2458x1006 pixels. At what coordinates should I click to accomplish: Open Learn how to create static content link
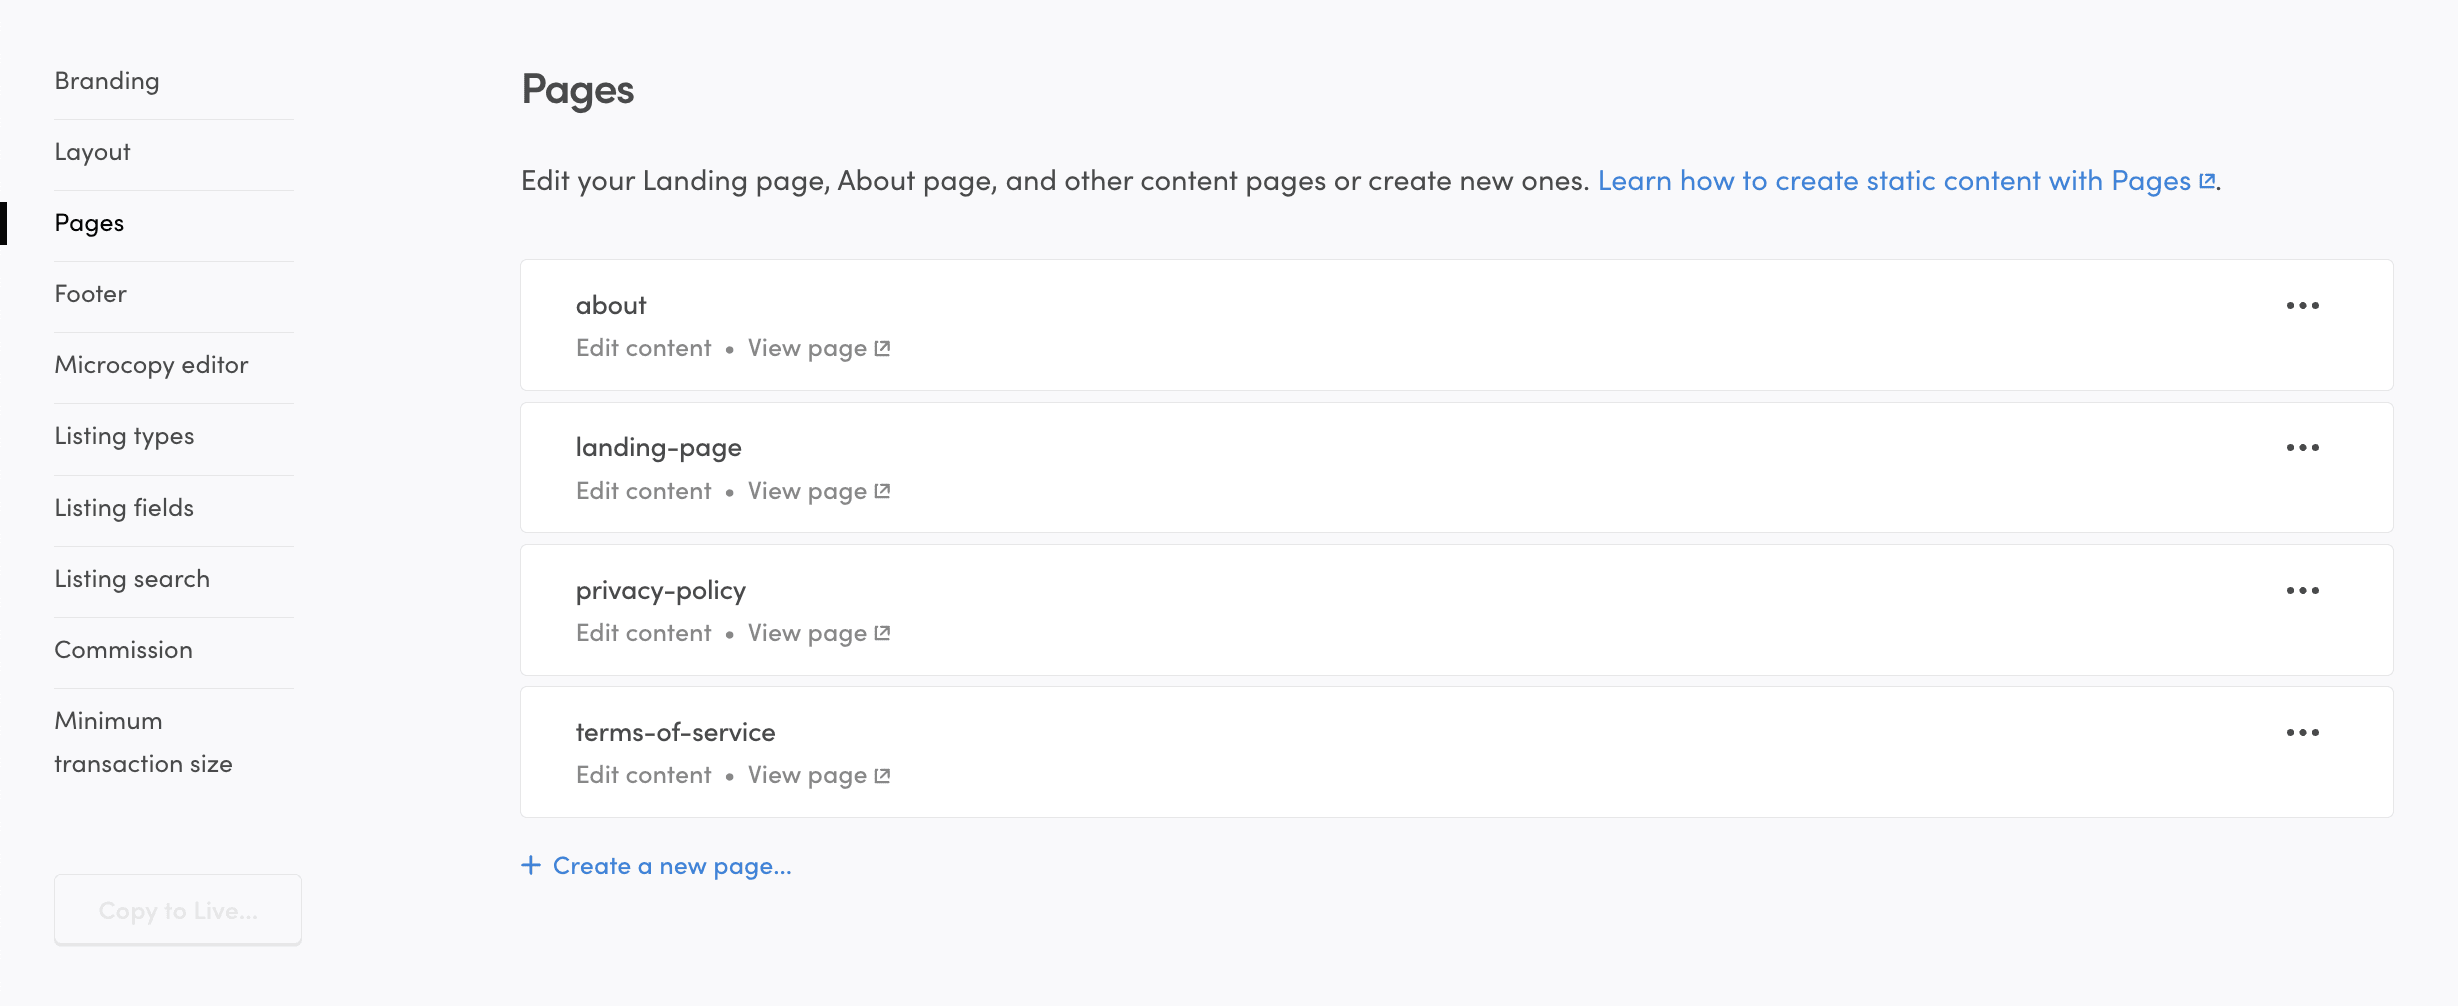click(1905, 181)
